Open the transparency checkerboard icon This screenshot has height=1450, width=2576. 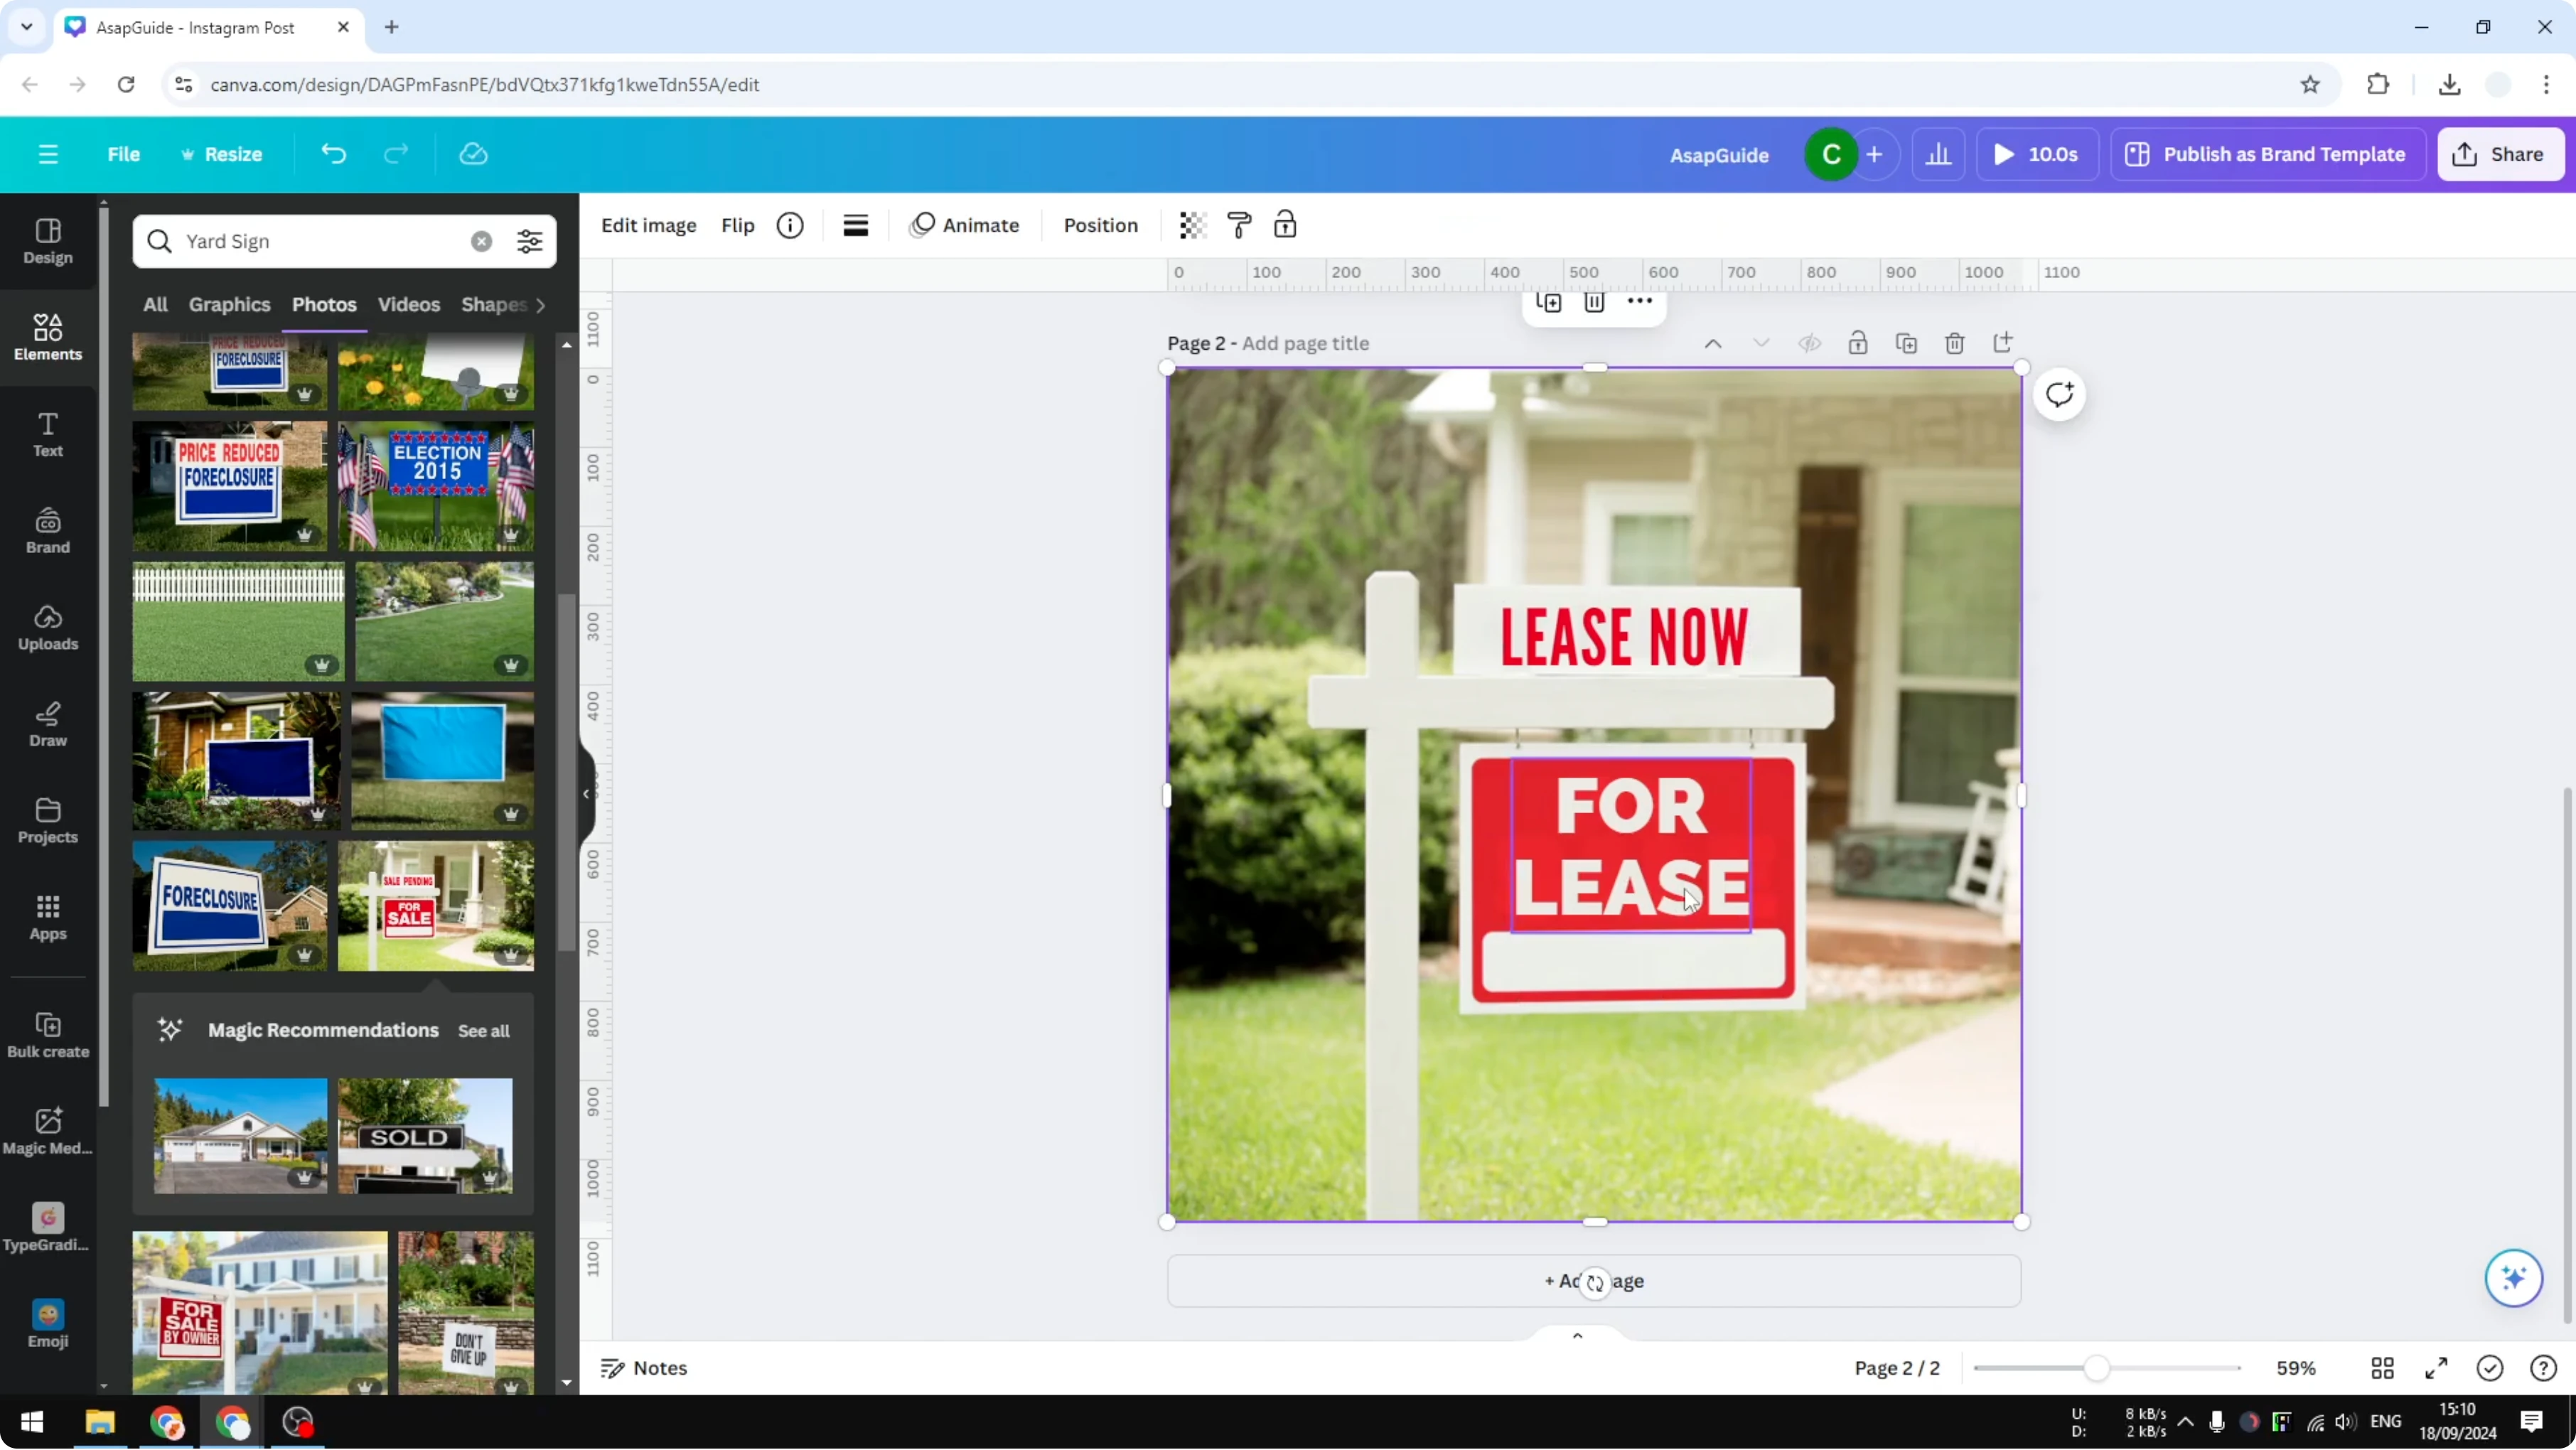point(1192,225)
